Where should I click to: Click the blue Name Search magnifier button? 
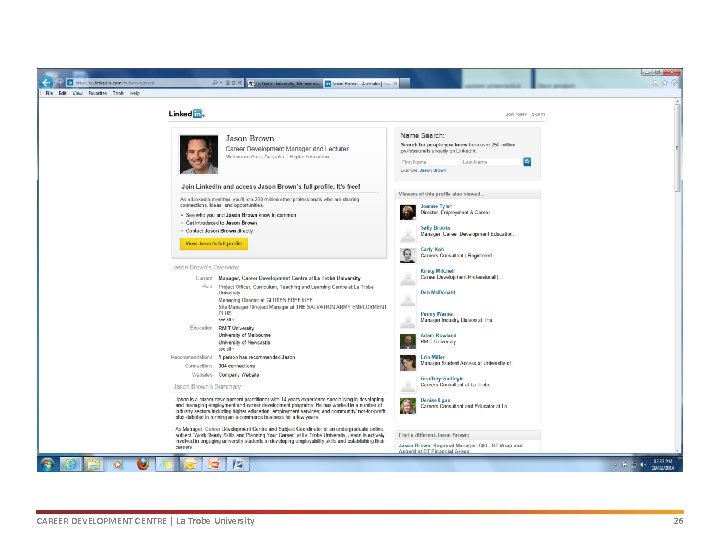(527, 162)
